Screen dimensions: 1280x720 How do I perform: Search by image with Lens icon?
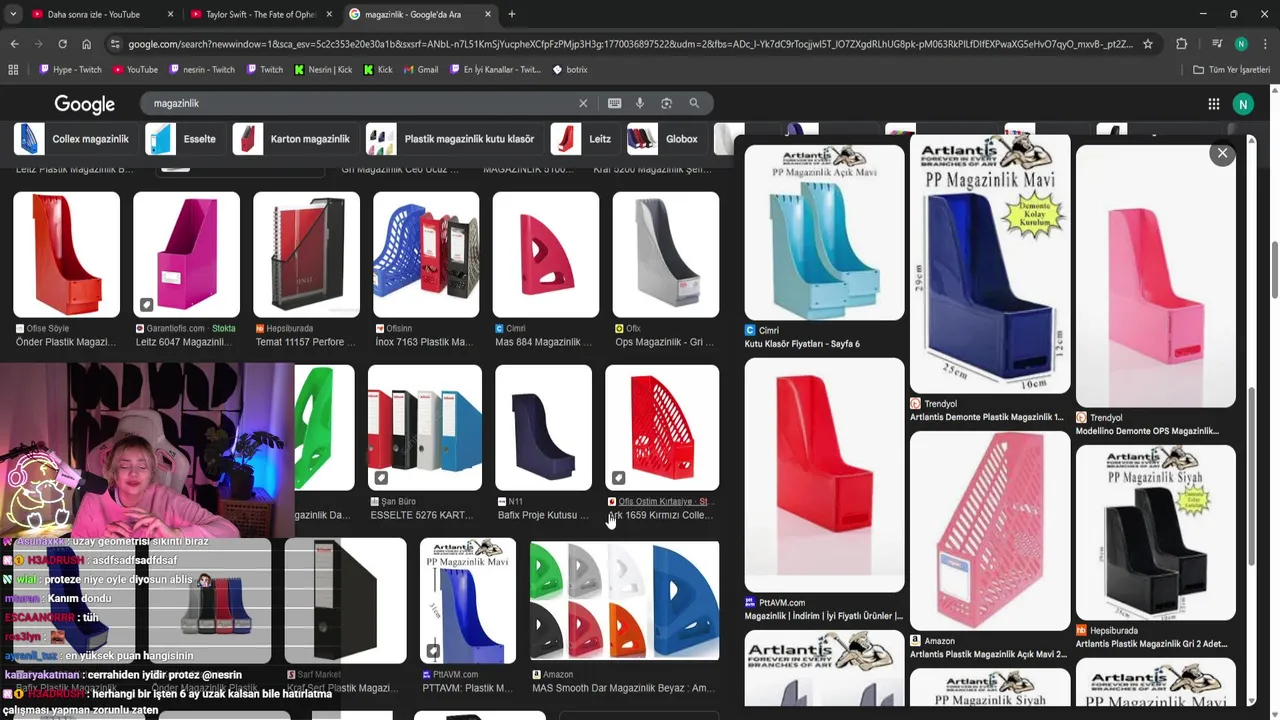[666, 103]
